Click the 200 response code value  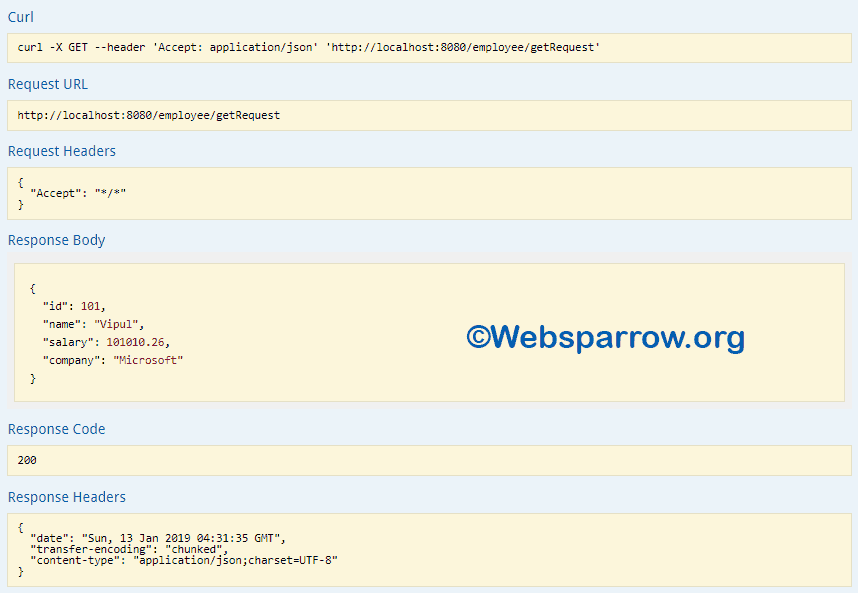pyautogui.click(x=27, y=461)
